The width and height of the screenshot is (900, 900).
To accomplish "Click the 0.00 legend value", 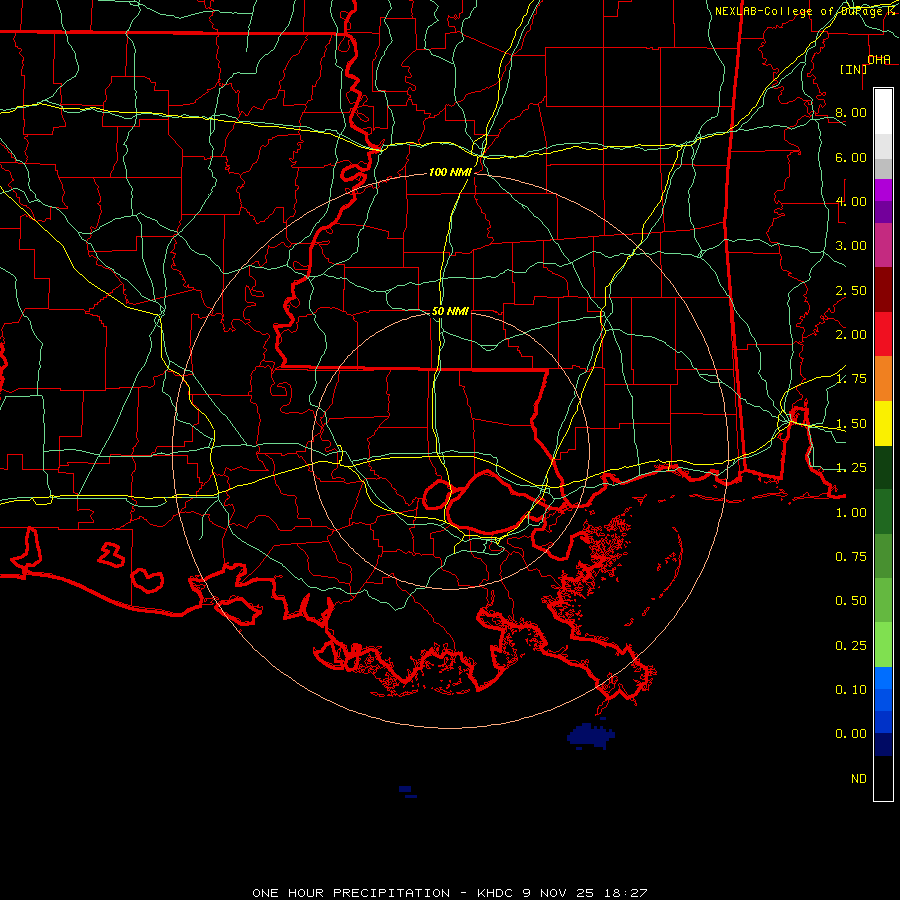I will click(851, 734).
